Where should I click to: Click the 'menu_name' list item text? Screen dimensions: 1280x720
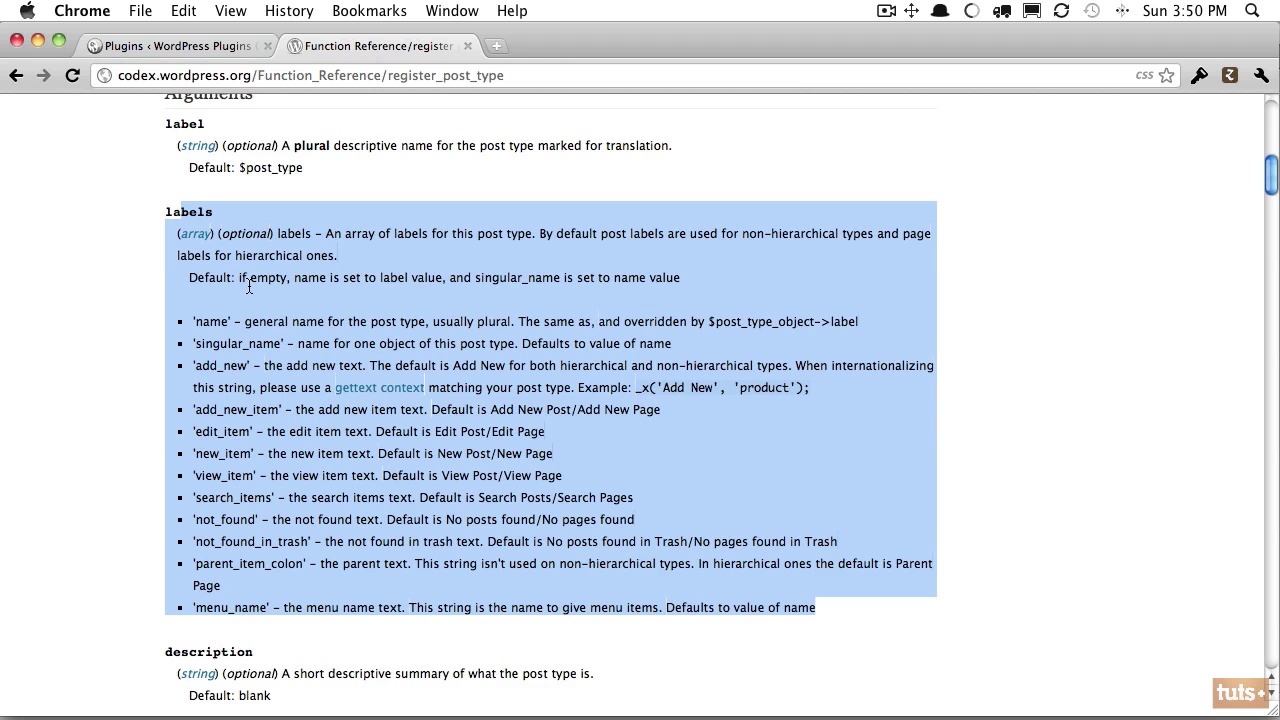504,607
